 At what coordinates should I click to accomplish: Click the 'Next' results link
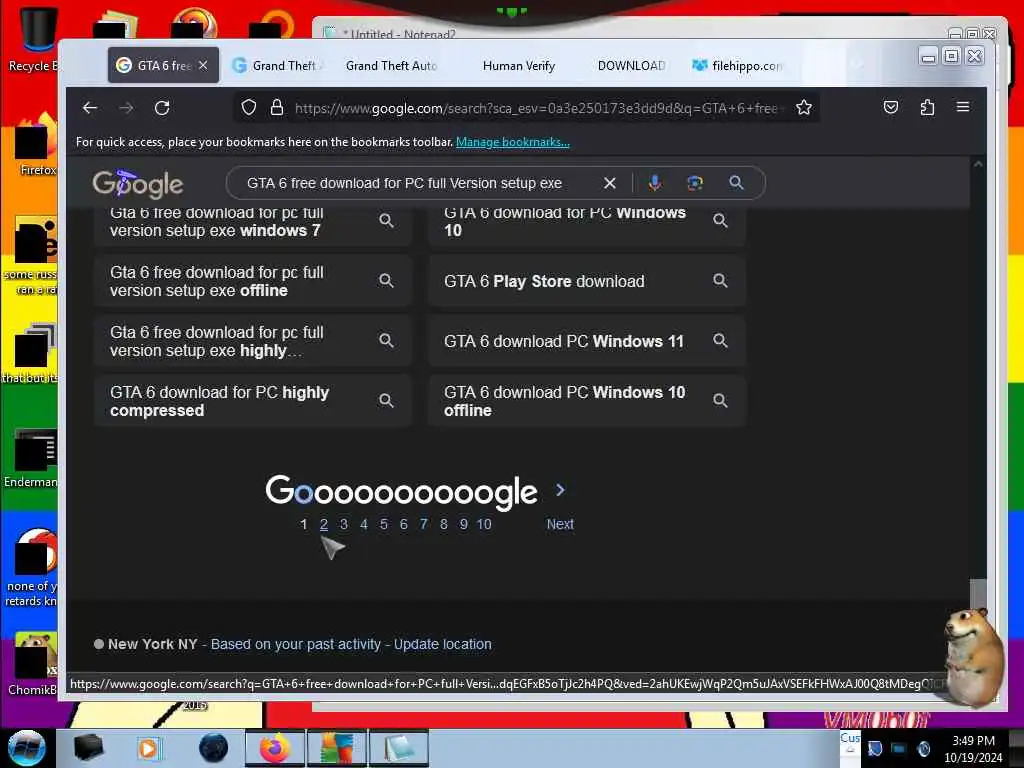point(560,524)
